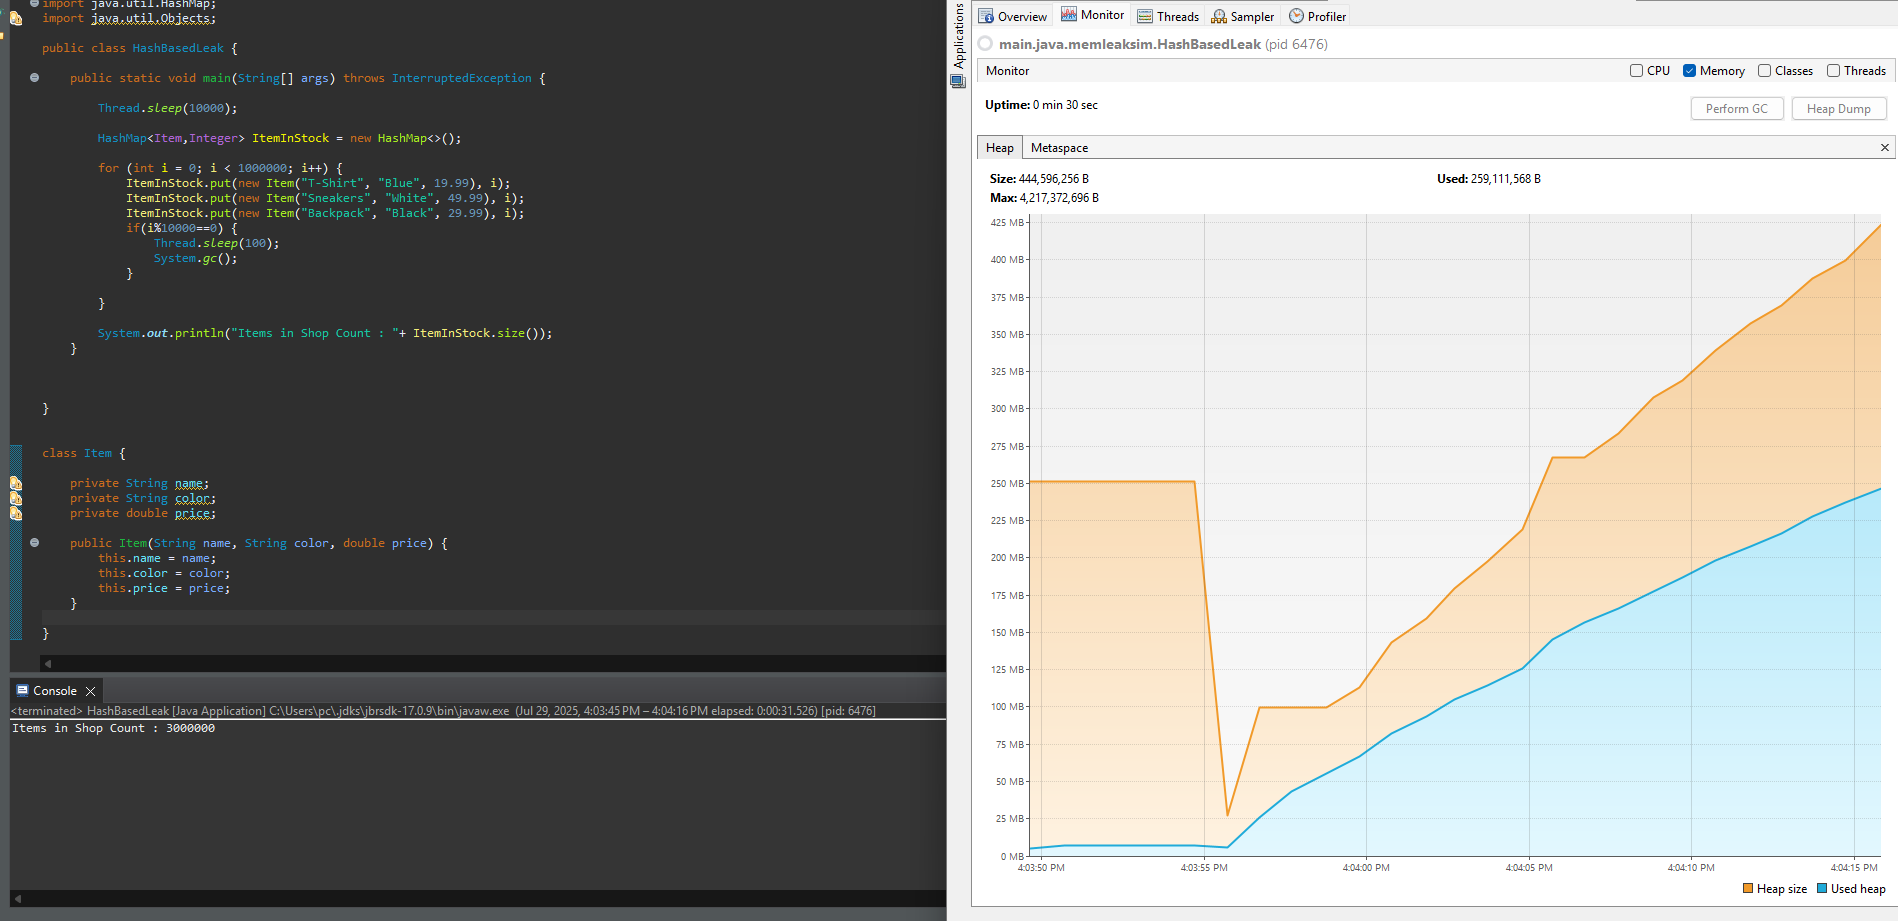1898x921 pixels.
Task: Click warning marker beside java.util.Objects import
Action: click(x=16, y=18)
